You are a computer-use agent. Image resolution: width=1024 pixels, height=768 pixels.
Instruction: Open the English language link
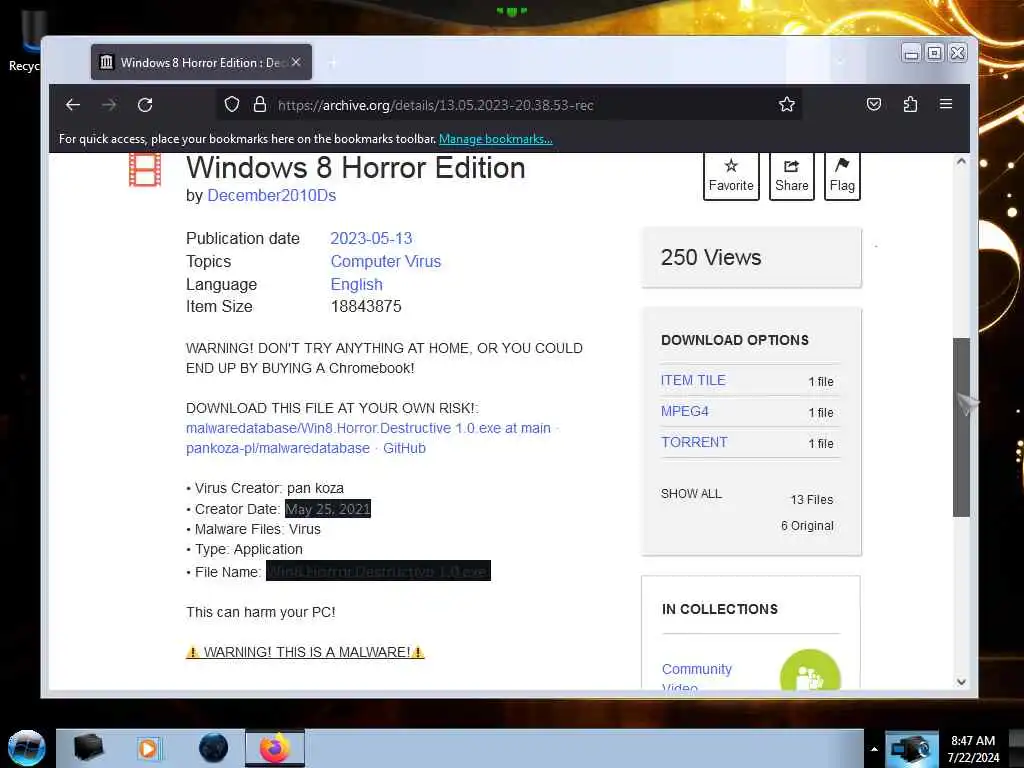click(357, 284)
